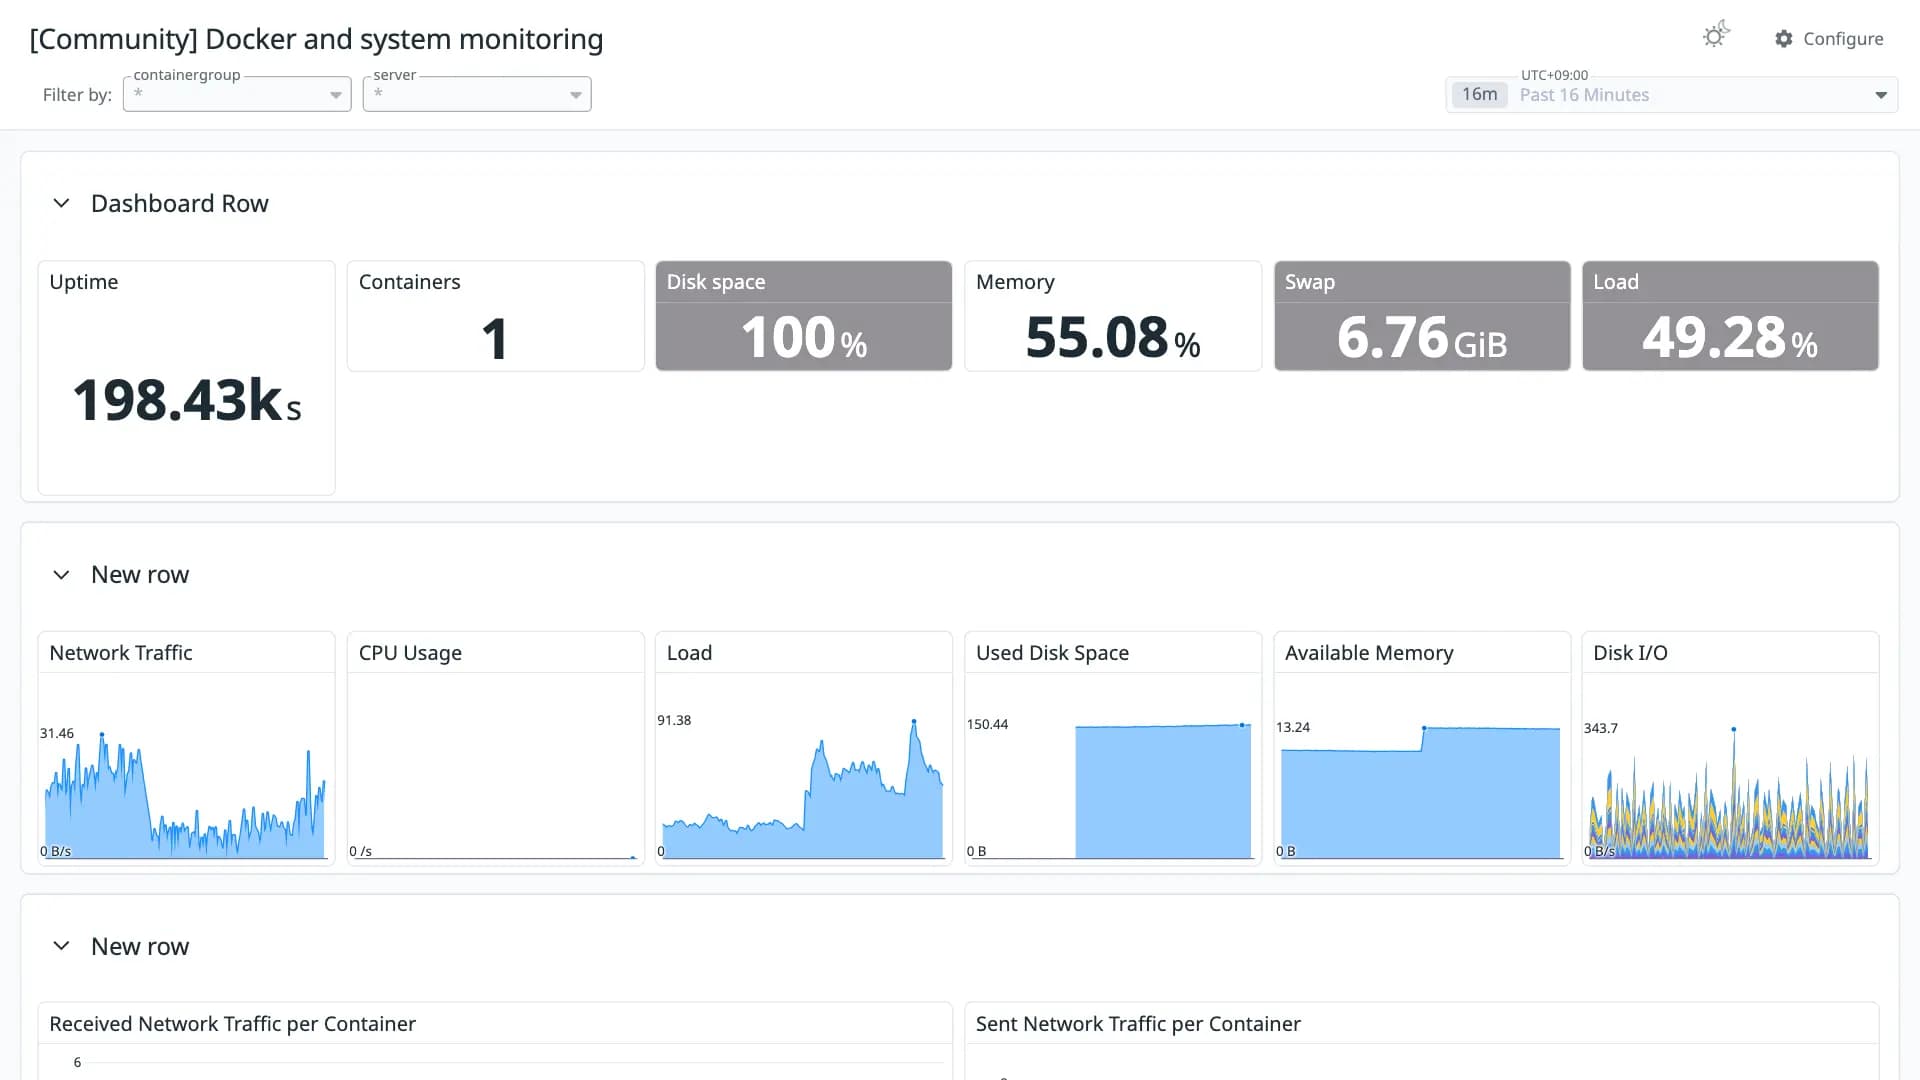
Task: Open the containergroup filter dropdown
Action: (237, 94)
